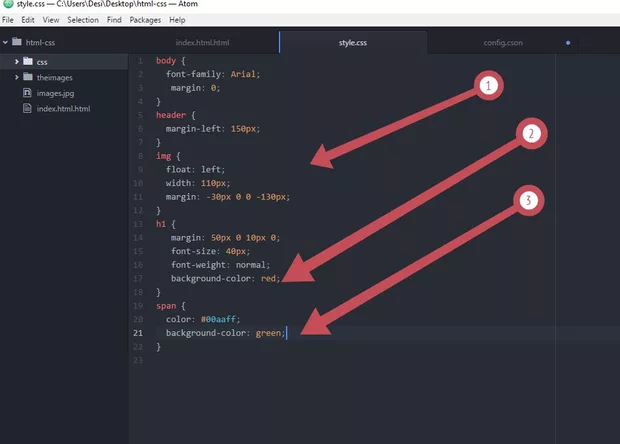Collapse the html-css project root chevron
Viewport: 620px width, 444px height.
click(x=5, y=42)
